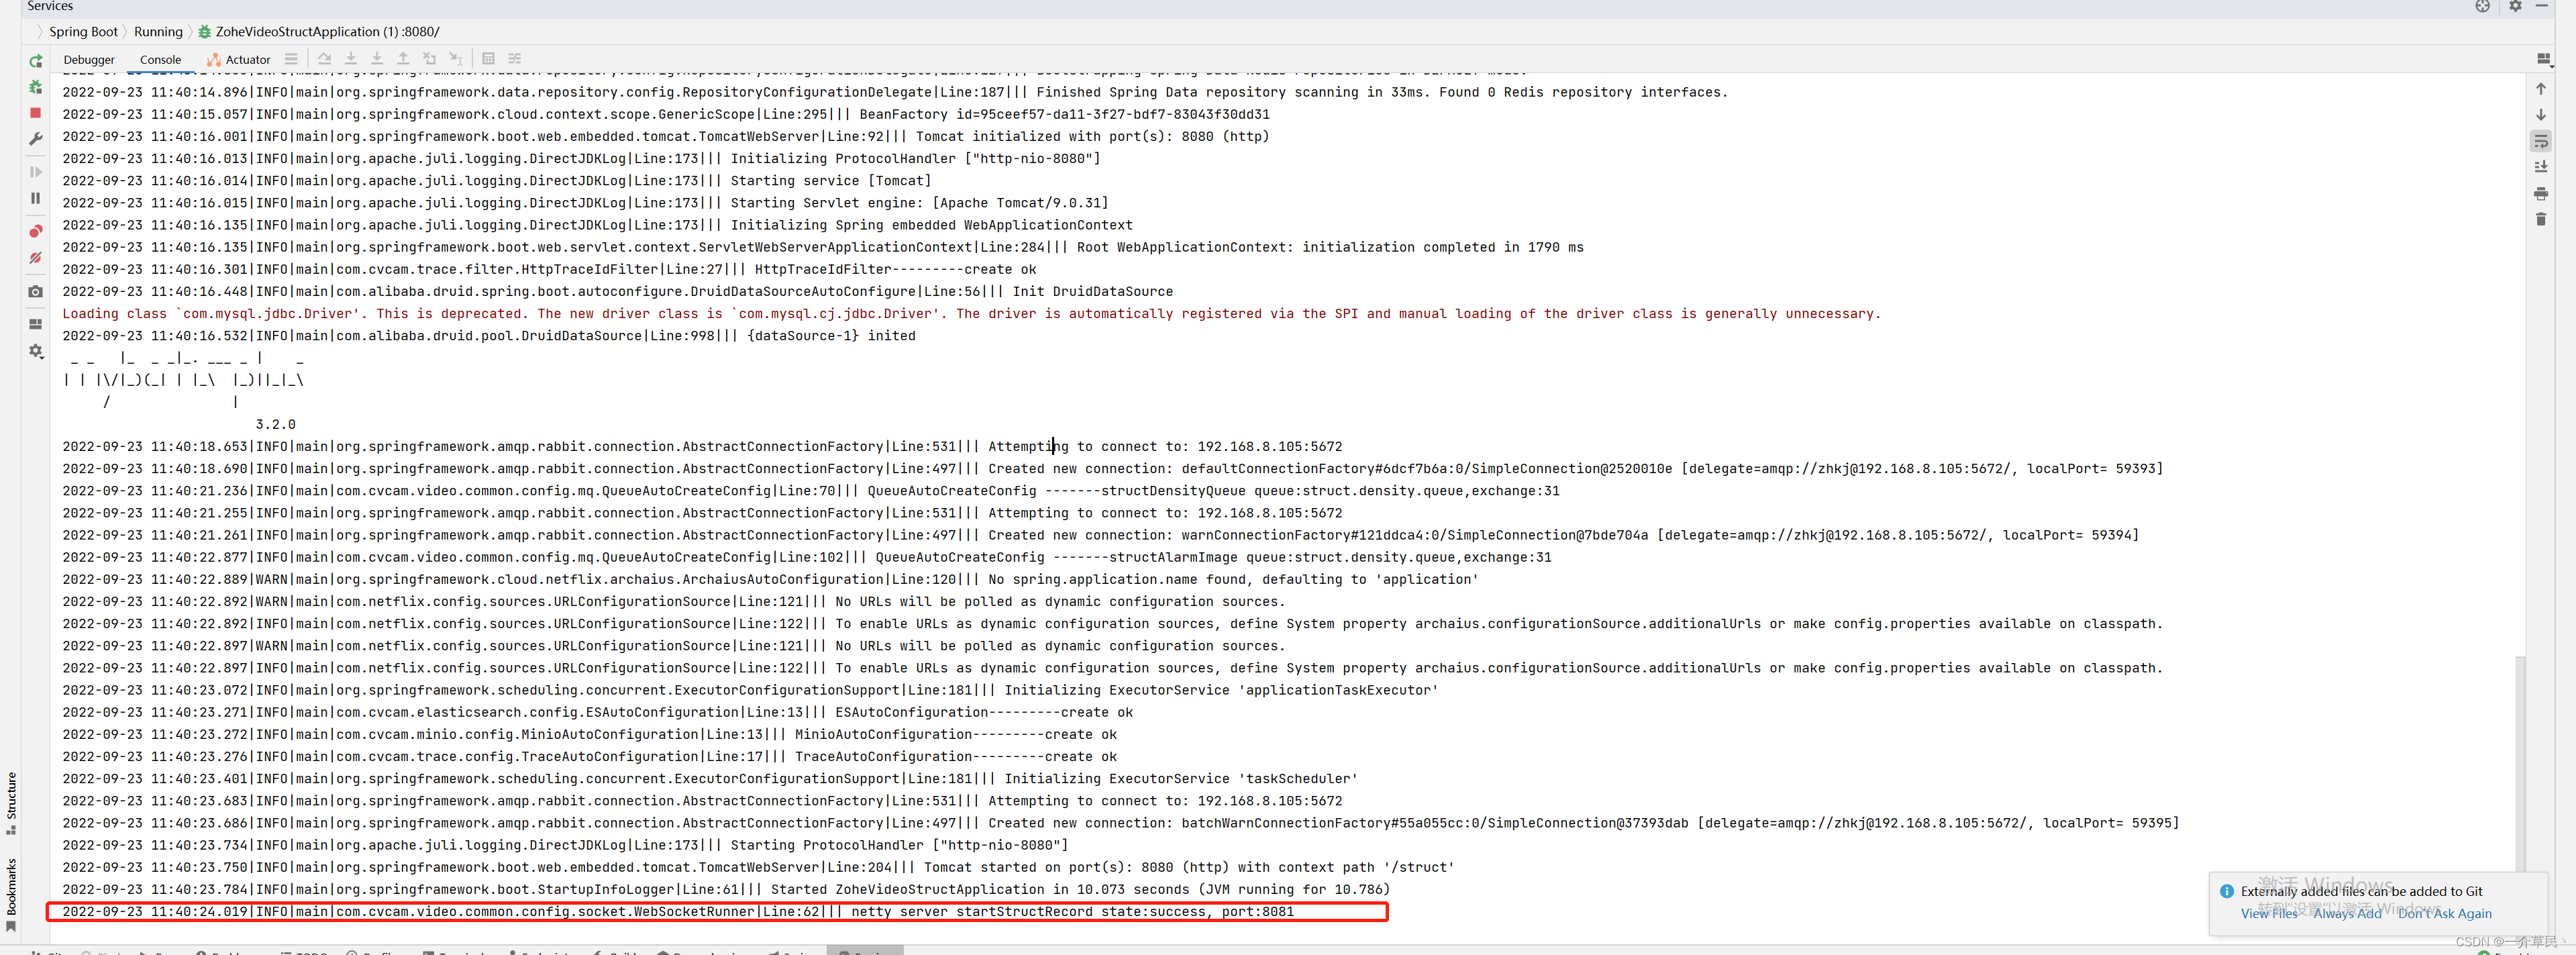Open the Actuator tab
2576x955 pixels.
pos(239,60)
